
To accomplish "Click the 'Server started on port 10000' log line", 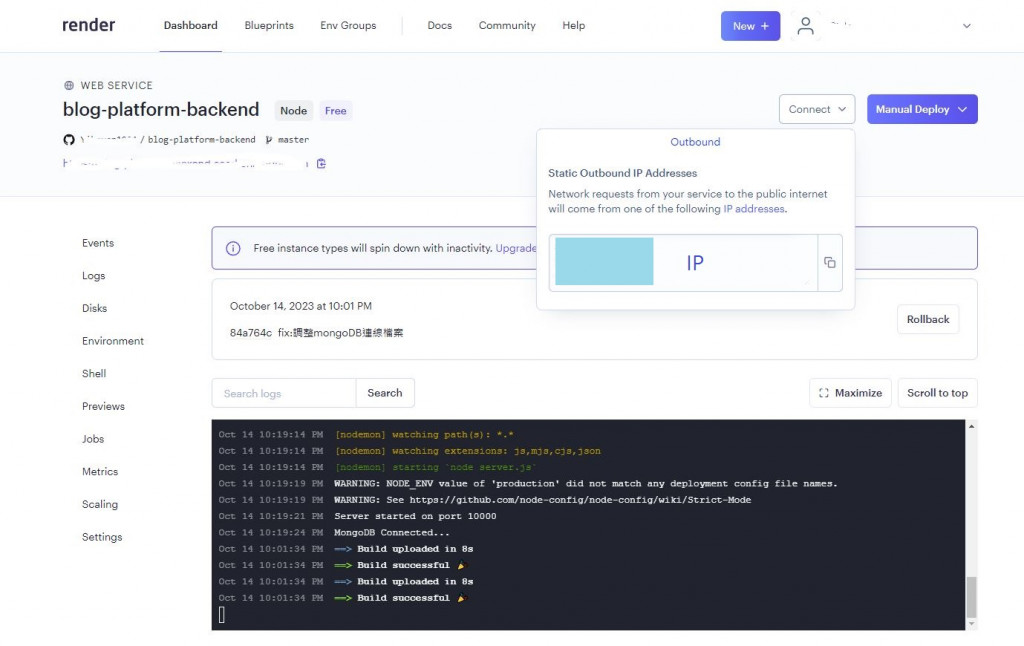I will tap(415, 517).
